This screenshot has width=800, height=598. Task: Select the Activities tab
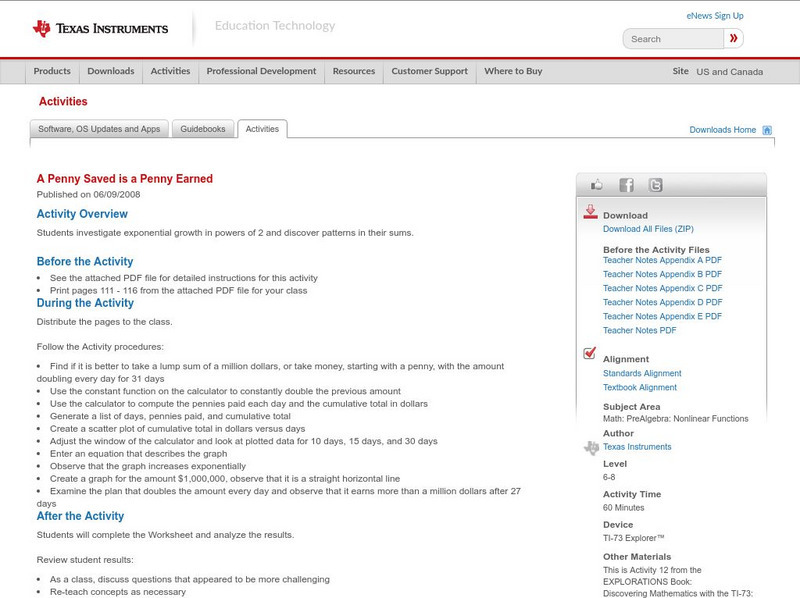click(x=262, y=129)
